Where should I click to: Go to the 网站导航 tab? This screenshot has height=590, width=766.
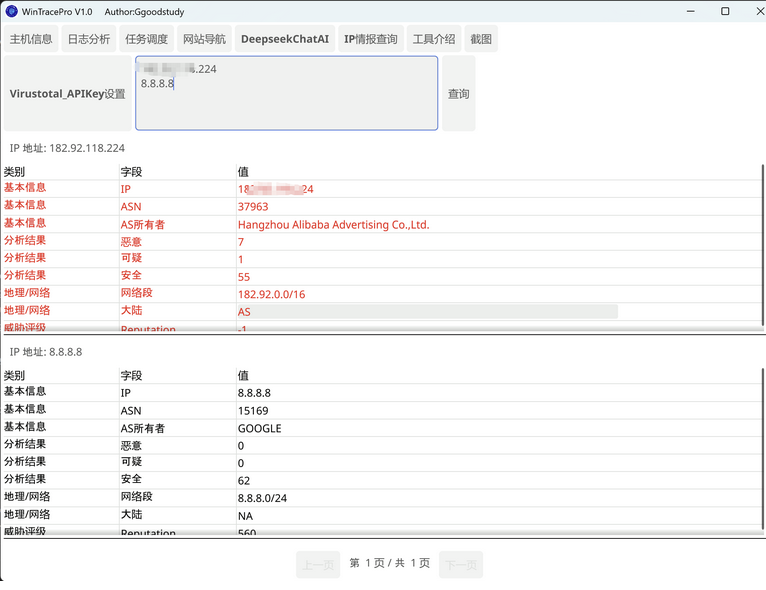click(x=204, y=39)
